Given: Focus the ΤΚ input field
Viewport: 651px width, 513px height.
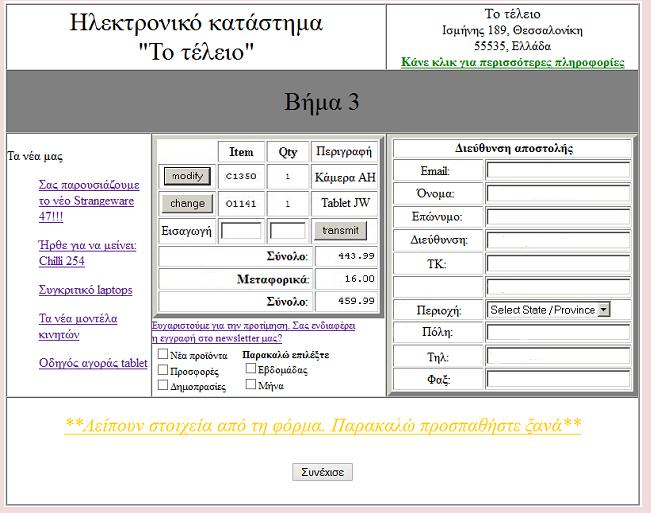Looking at the screenshot, I should tap(558, 264).
